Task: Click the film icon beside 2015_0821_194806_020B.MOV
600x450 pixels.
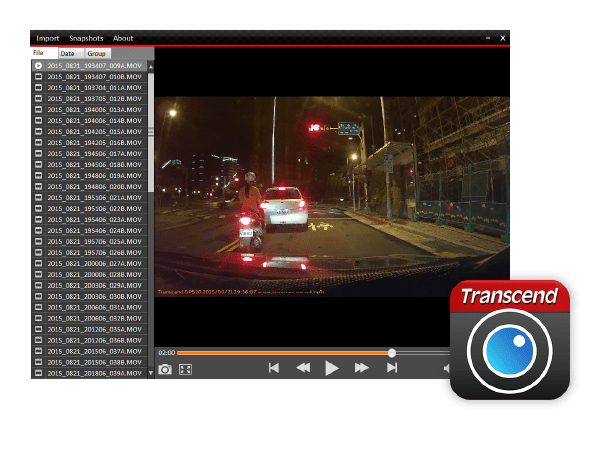Action: click(39, 186)
